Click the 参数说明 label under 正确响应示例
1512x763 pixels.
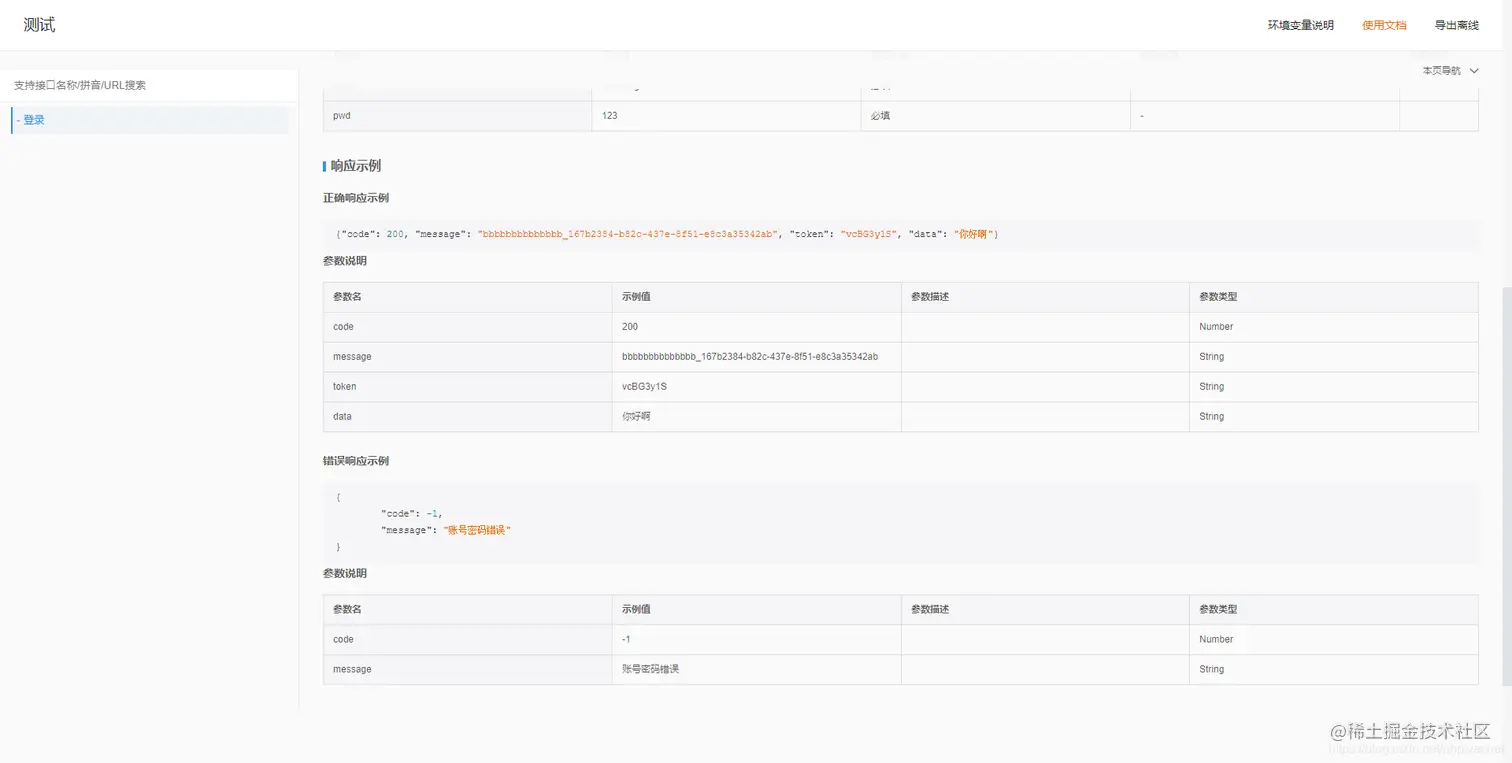click(345, 261)
